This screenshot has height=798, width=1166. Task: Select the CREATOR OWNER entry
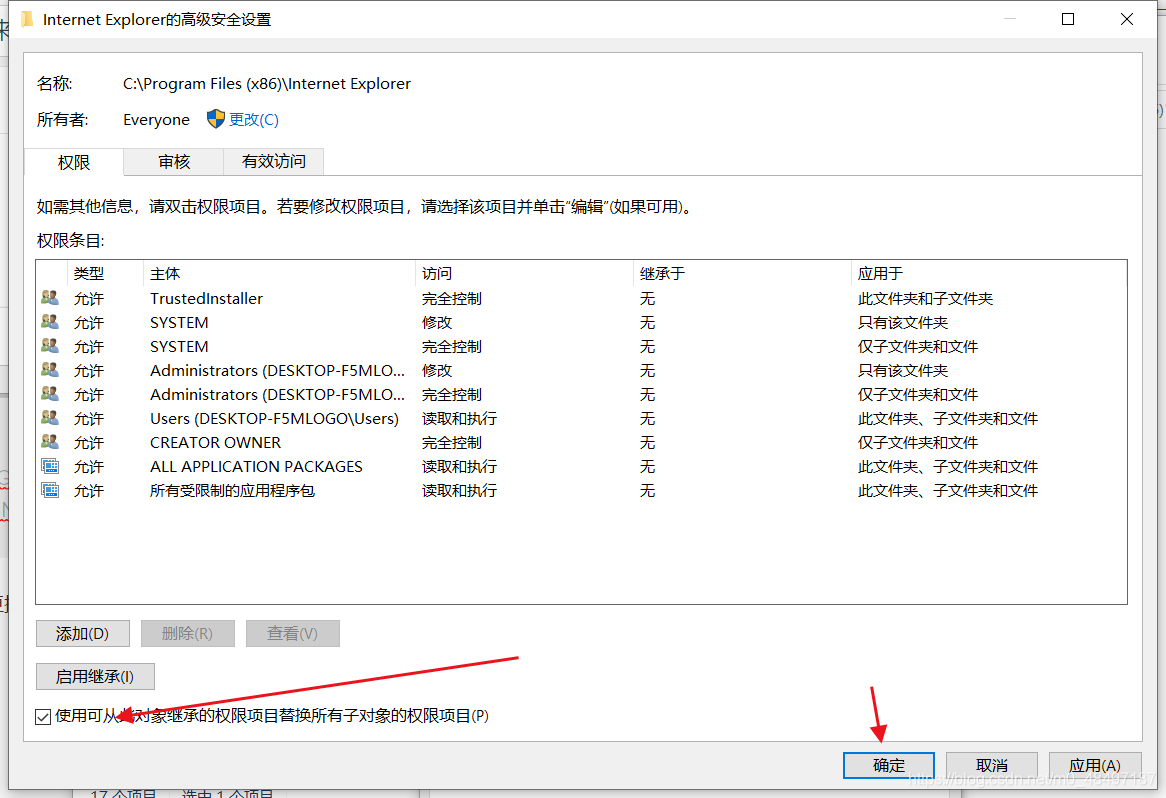[216, 443]
